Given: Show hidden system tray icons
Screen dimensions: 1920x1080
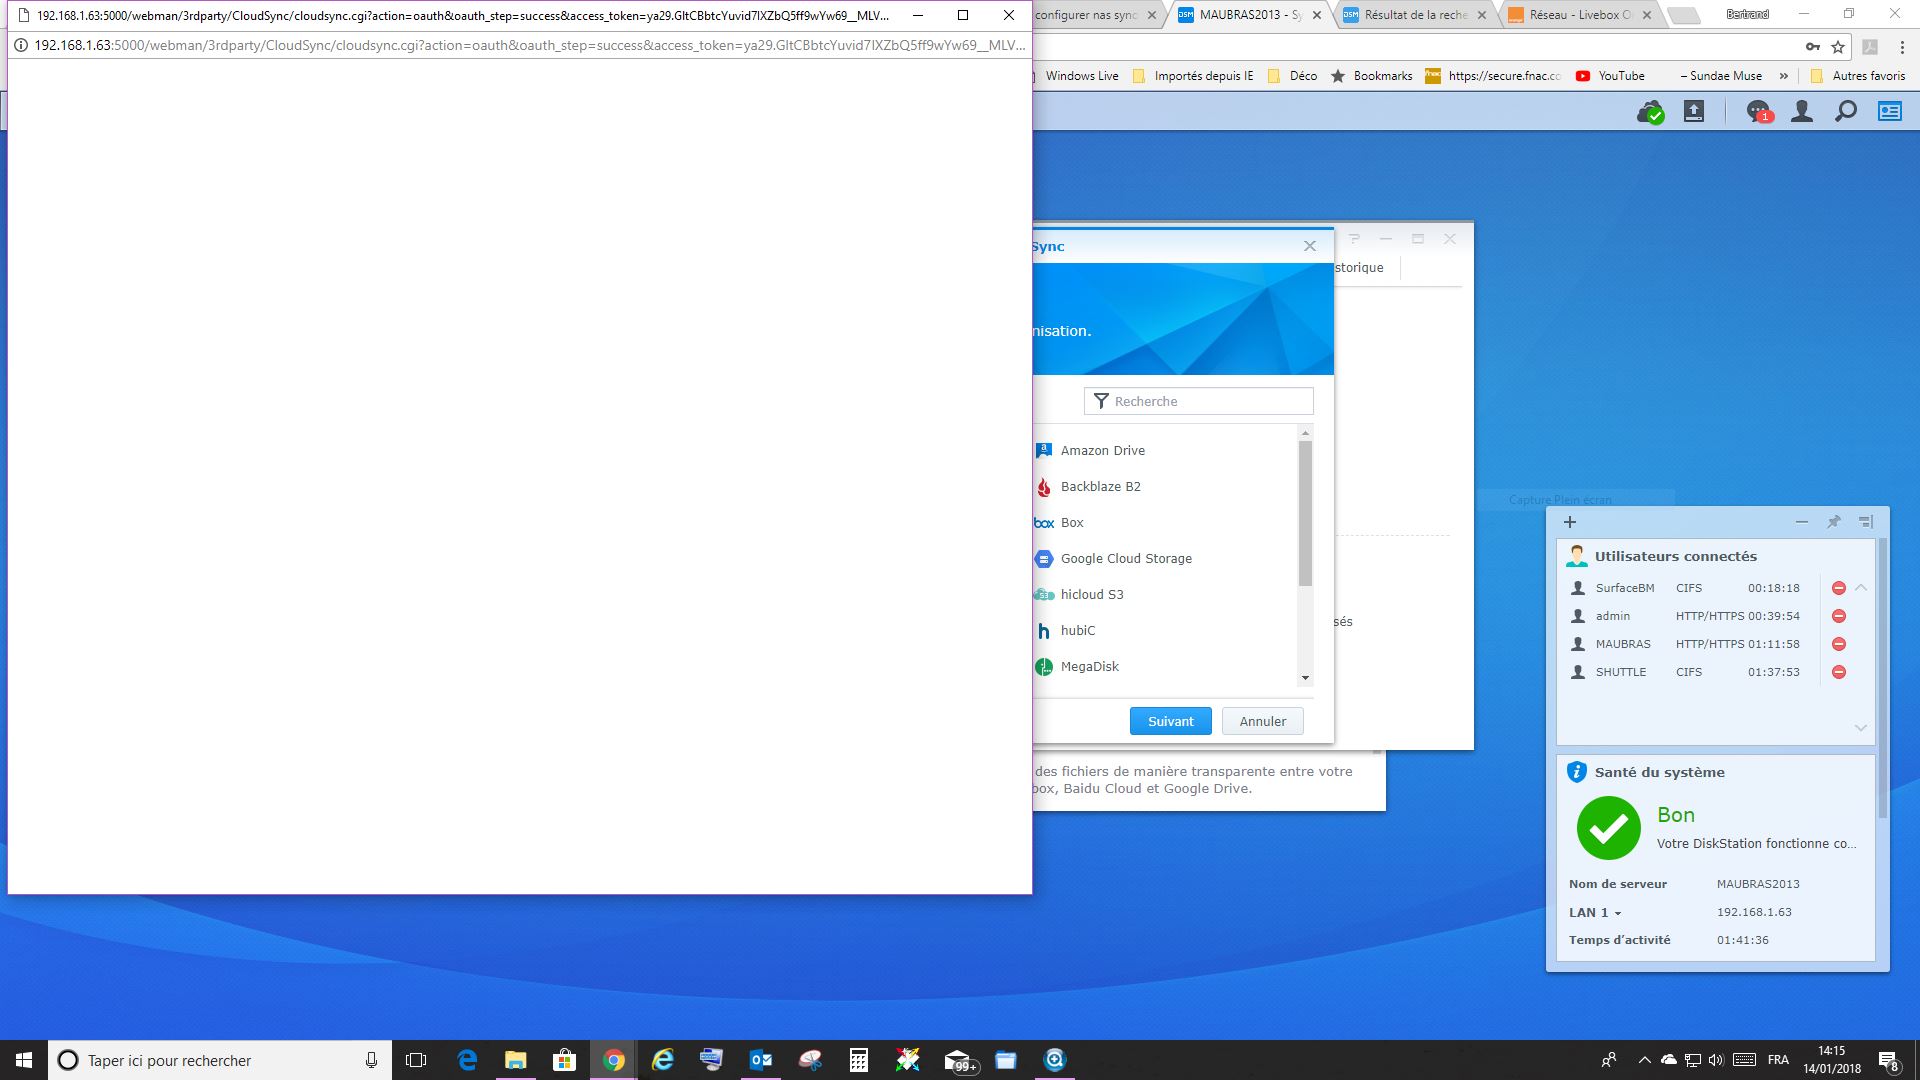Looking at the screenshot, I should click(1644, 1060).
